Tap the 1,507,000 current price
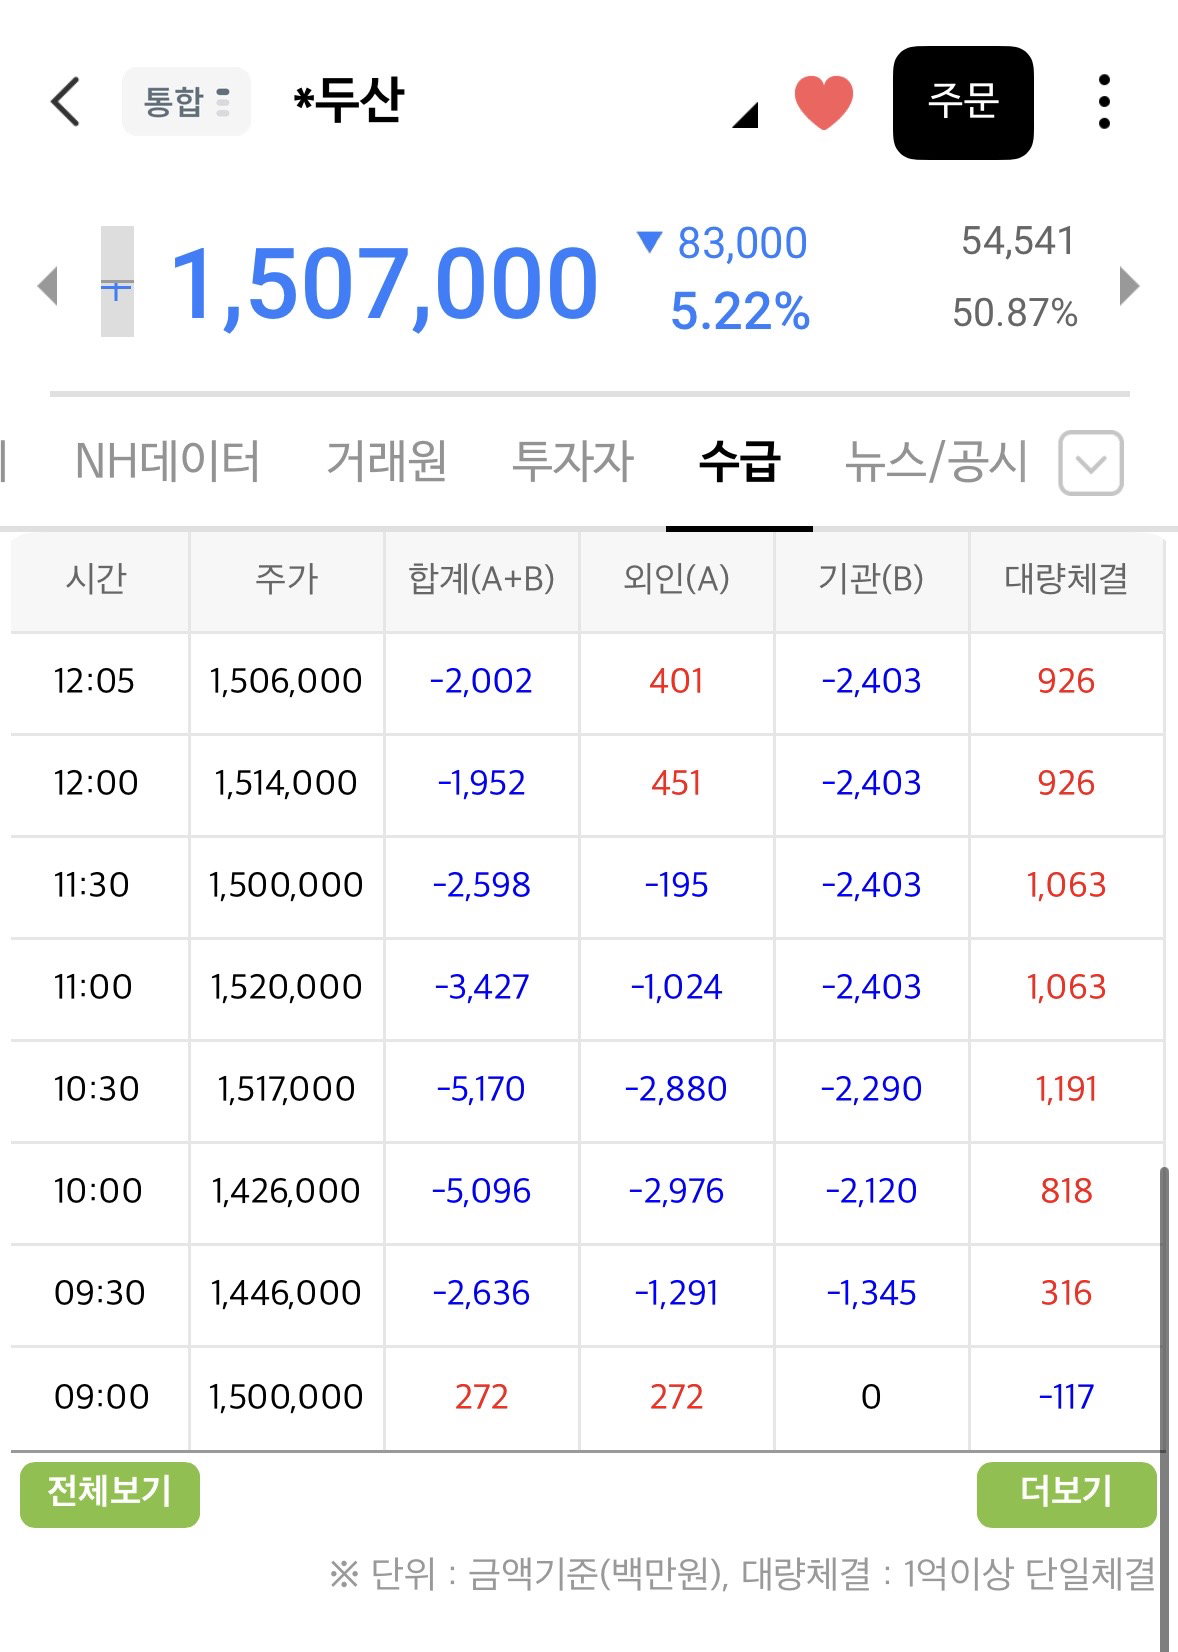 tap(385, 286)
